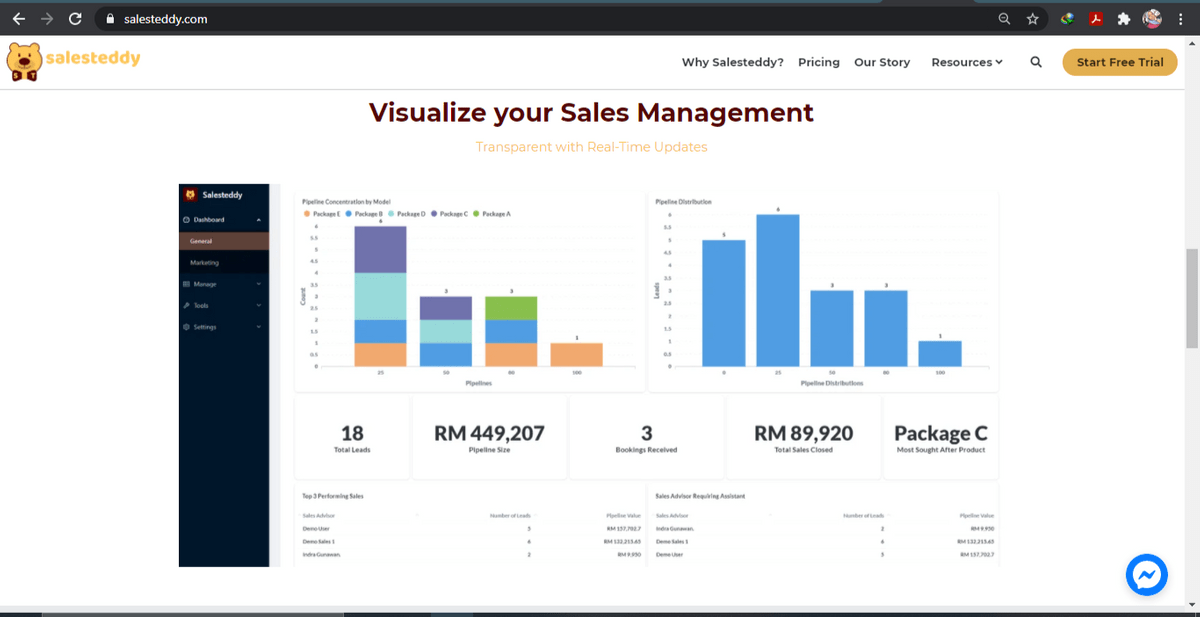The width and height of the screenshot is (1200, 617).
Task: Open the Why Salesteddy? page
Action: pos(733,62)
